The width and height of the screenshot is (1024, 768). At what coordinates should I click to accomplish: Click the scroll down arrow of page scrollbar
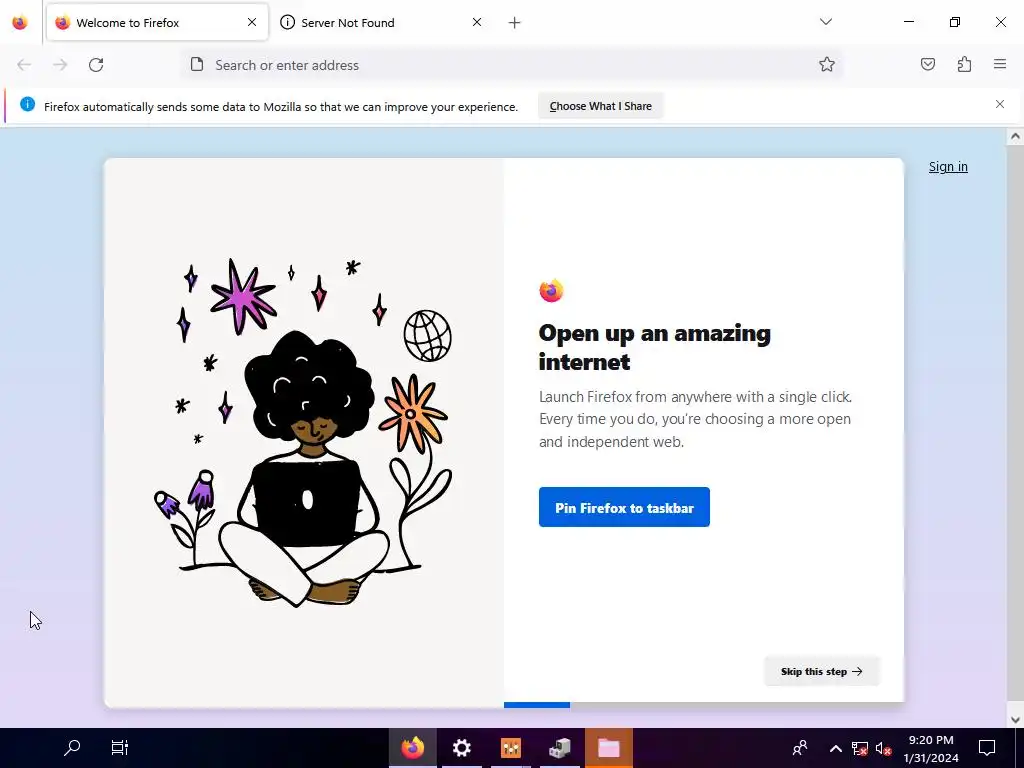pyautogui.click(x=1015, y=720)
